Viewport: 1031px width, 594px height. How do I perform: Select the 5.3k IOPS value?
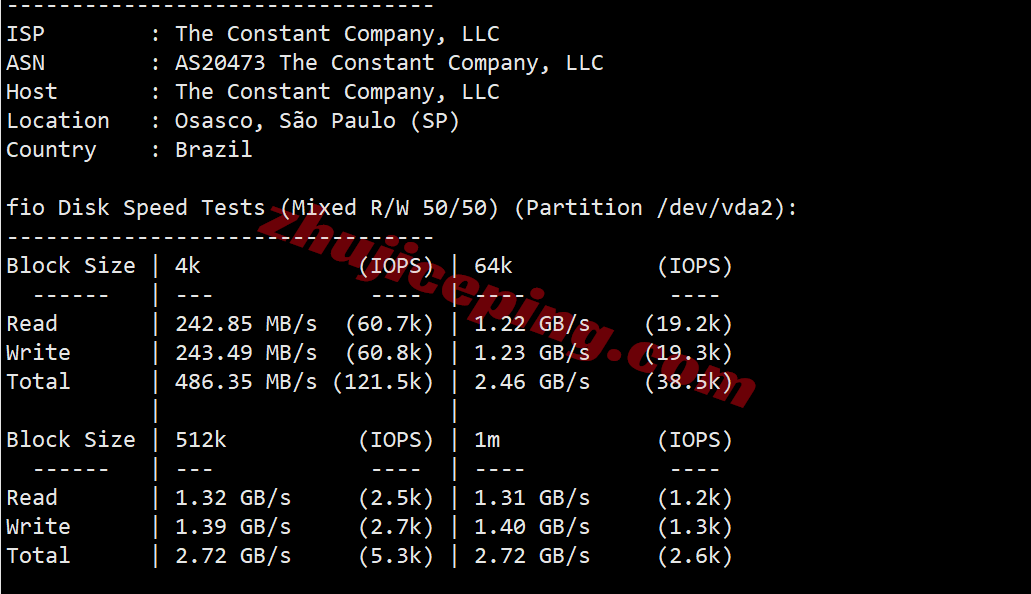[x=396, y=556]
